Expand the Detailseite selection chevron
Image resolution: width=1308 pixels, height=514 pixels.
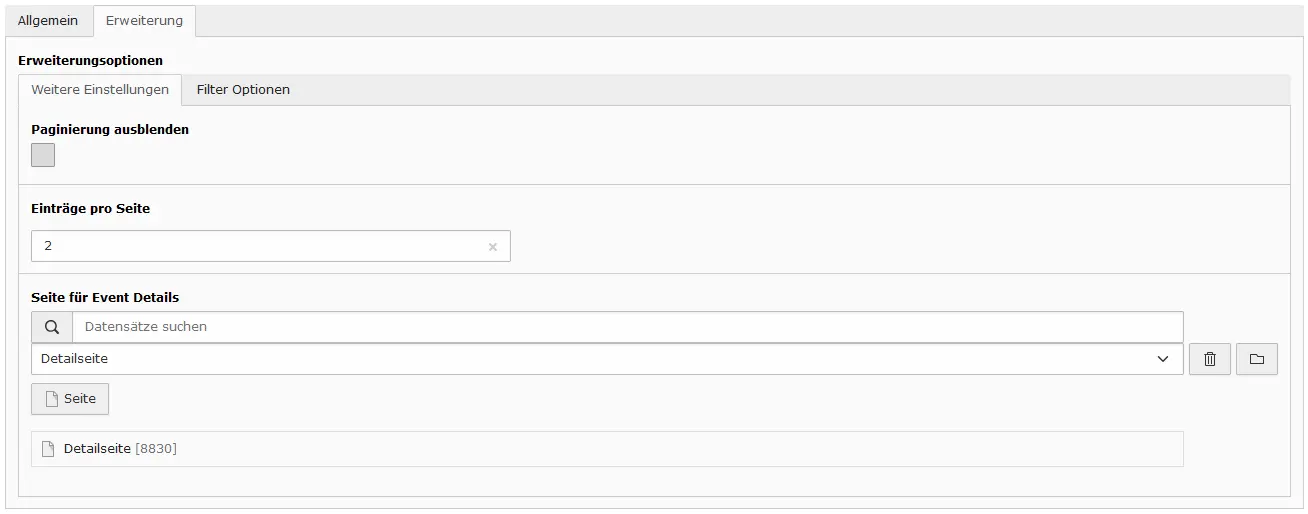pyautogui.click(x=1163, y=359)
